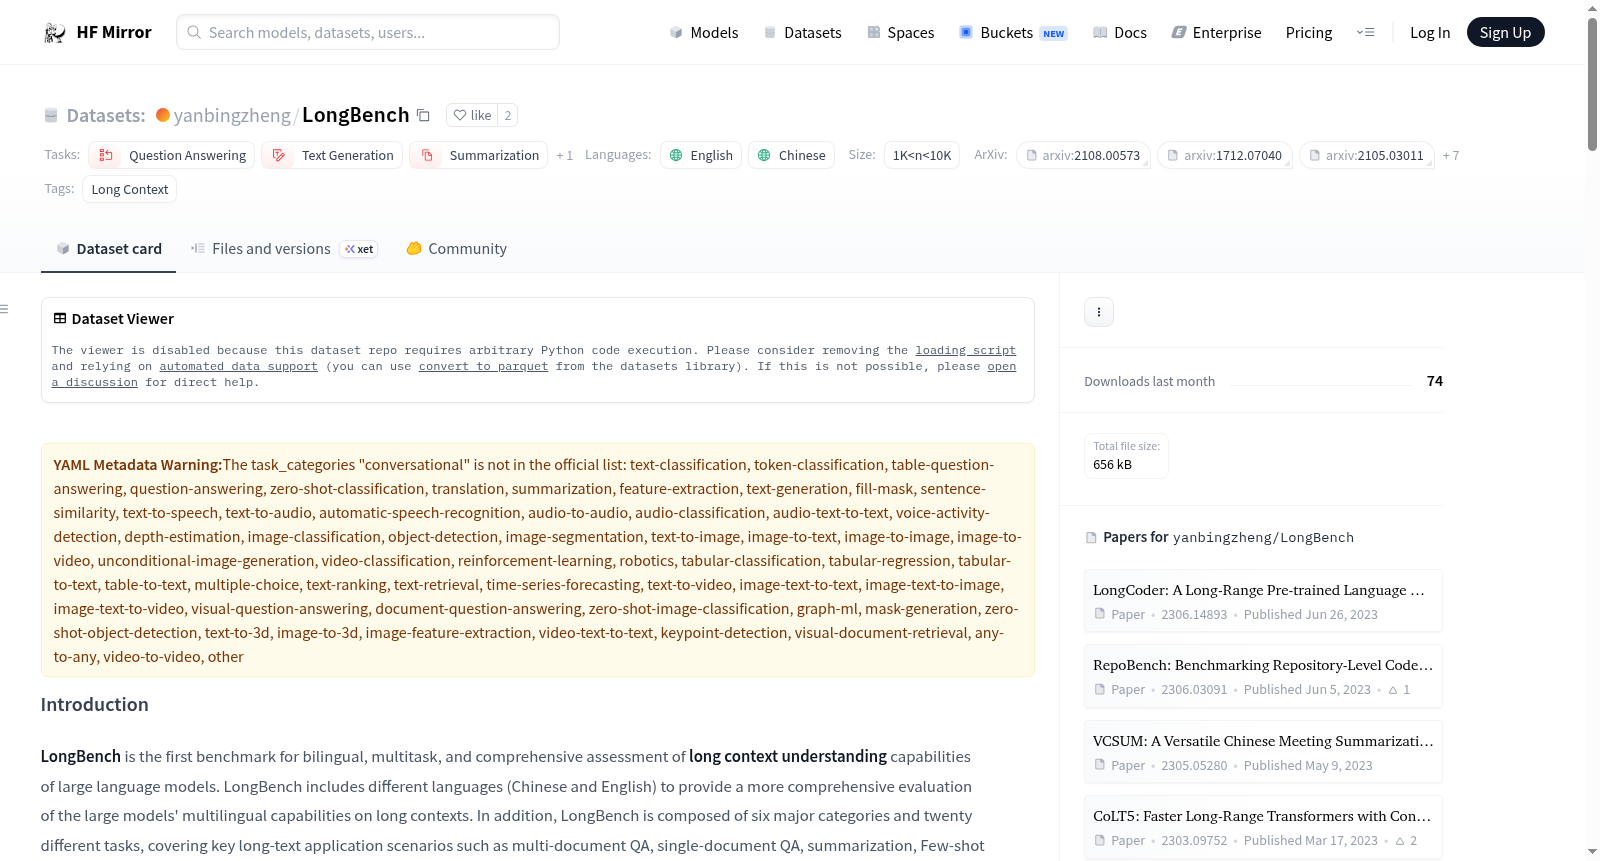Switch to the Dataset card tab

tap(108, 249)
